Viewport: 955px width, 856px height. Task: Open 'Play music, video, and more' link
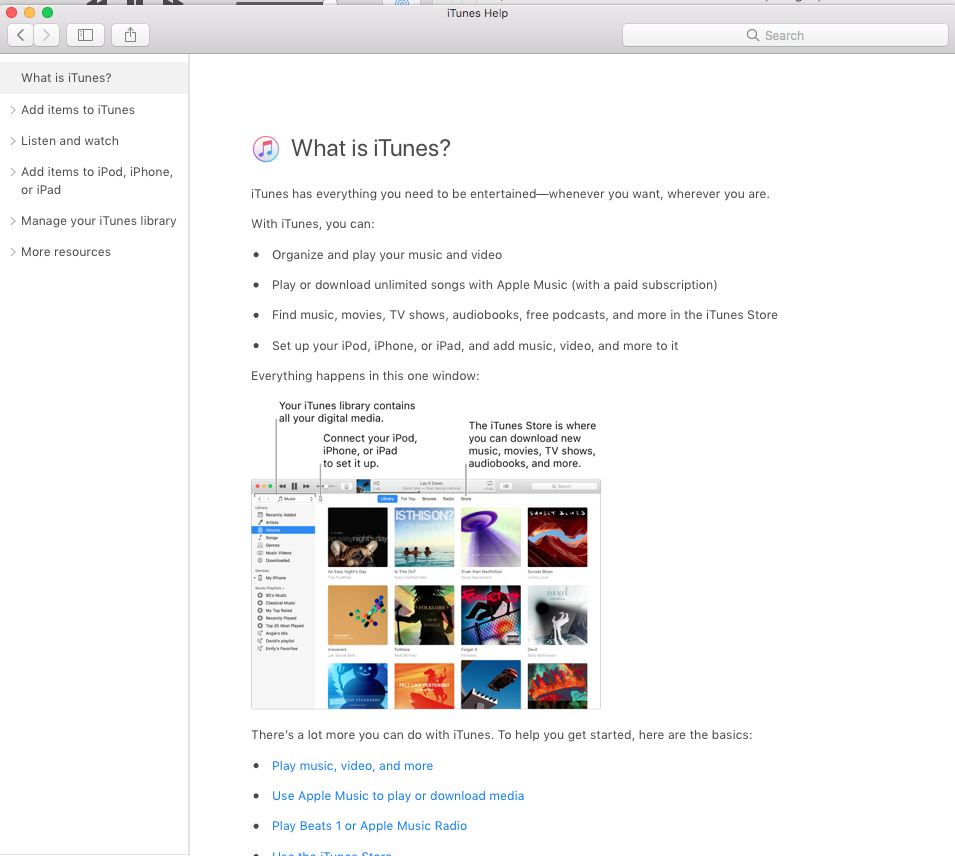[x=352, y=766]
